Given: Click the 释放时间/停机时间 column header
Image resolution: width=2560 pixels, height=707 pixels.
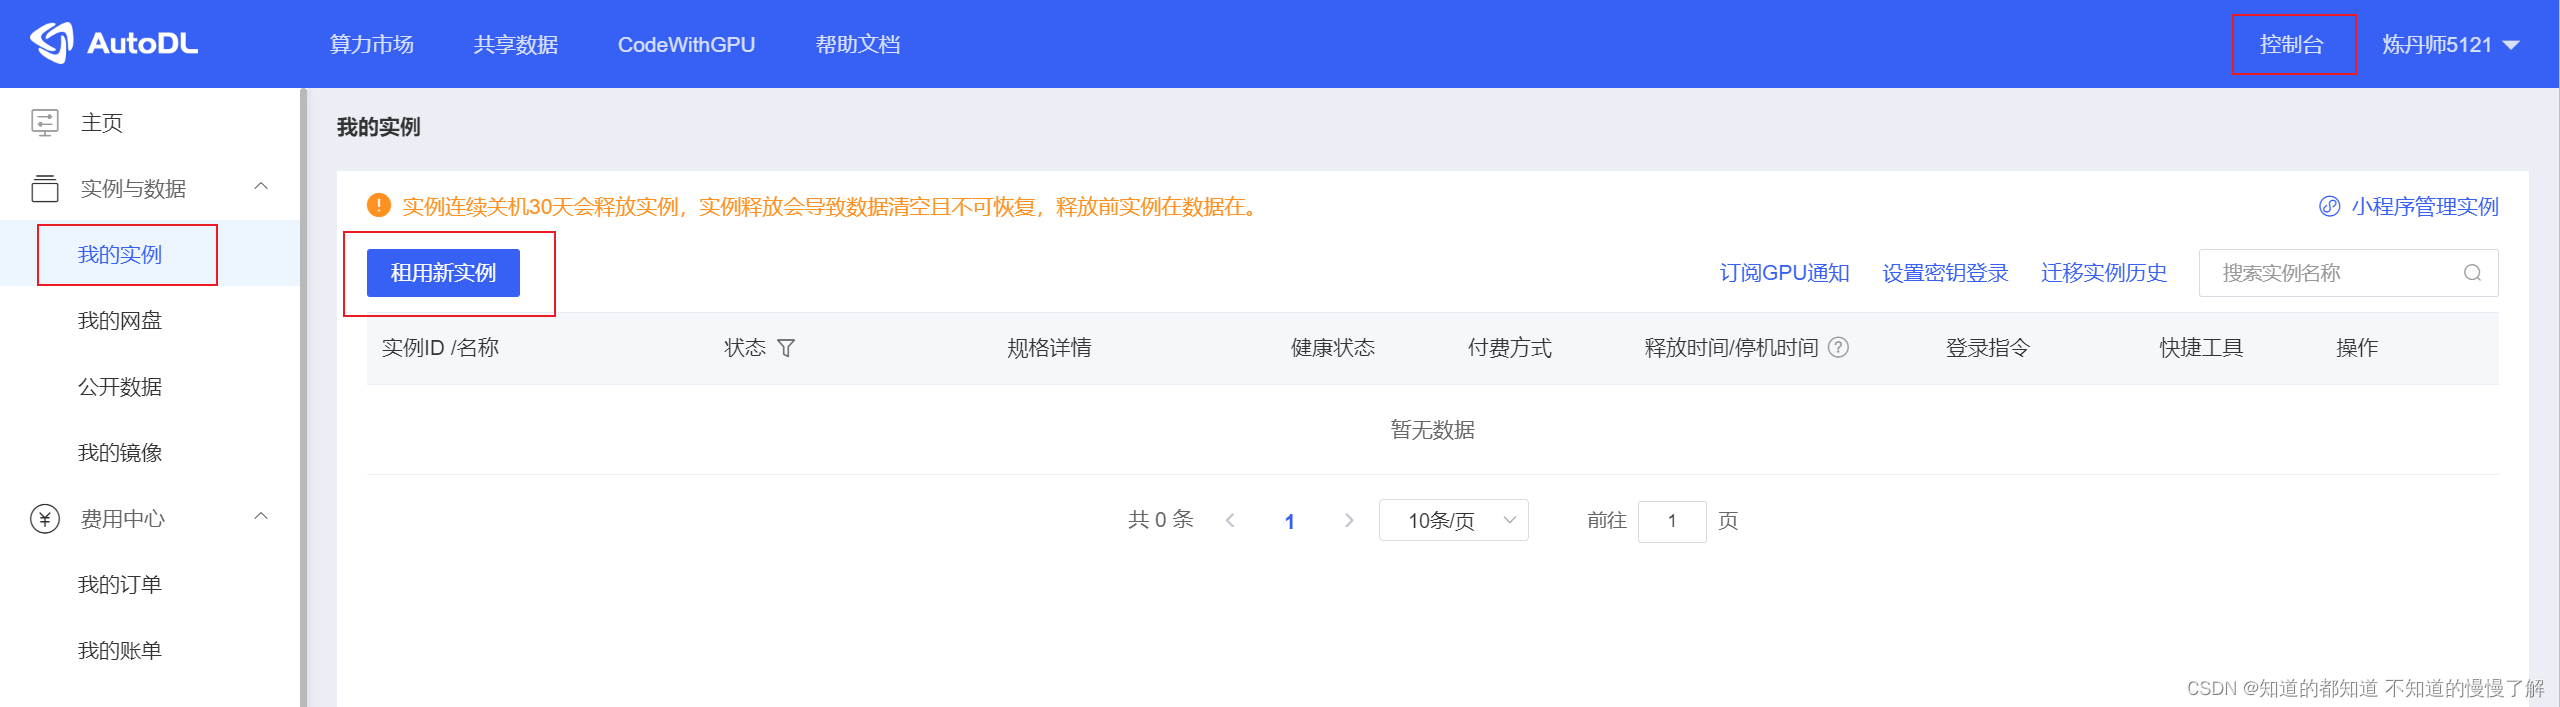Looking at the screenshot, I should [x=1731, y=348].
